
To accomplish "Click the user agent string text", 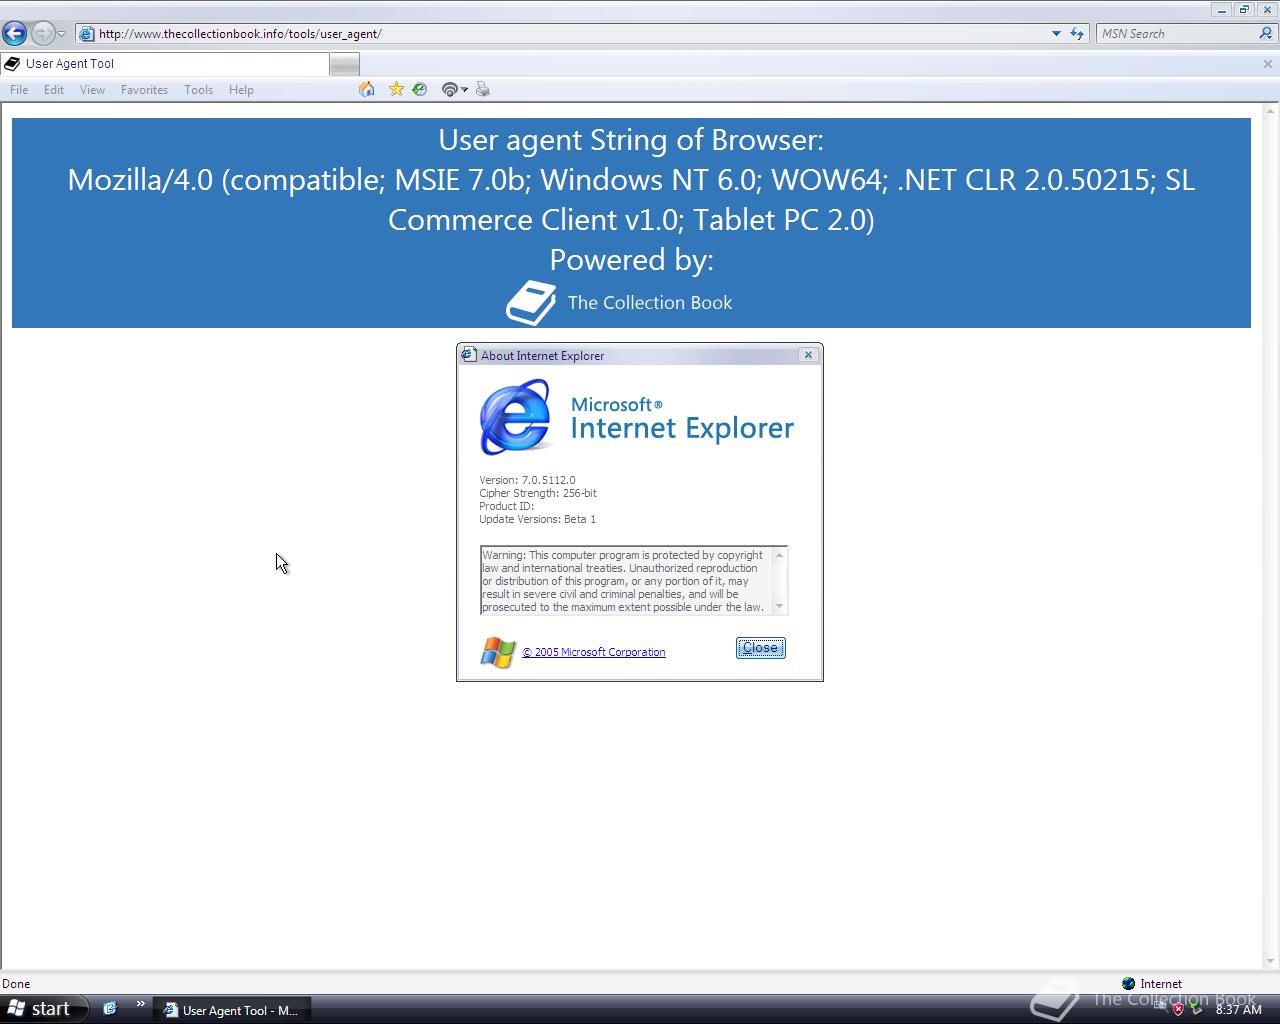I will (x=631, y=199).
